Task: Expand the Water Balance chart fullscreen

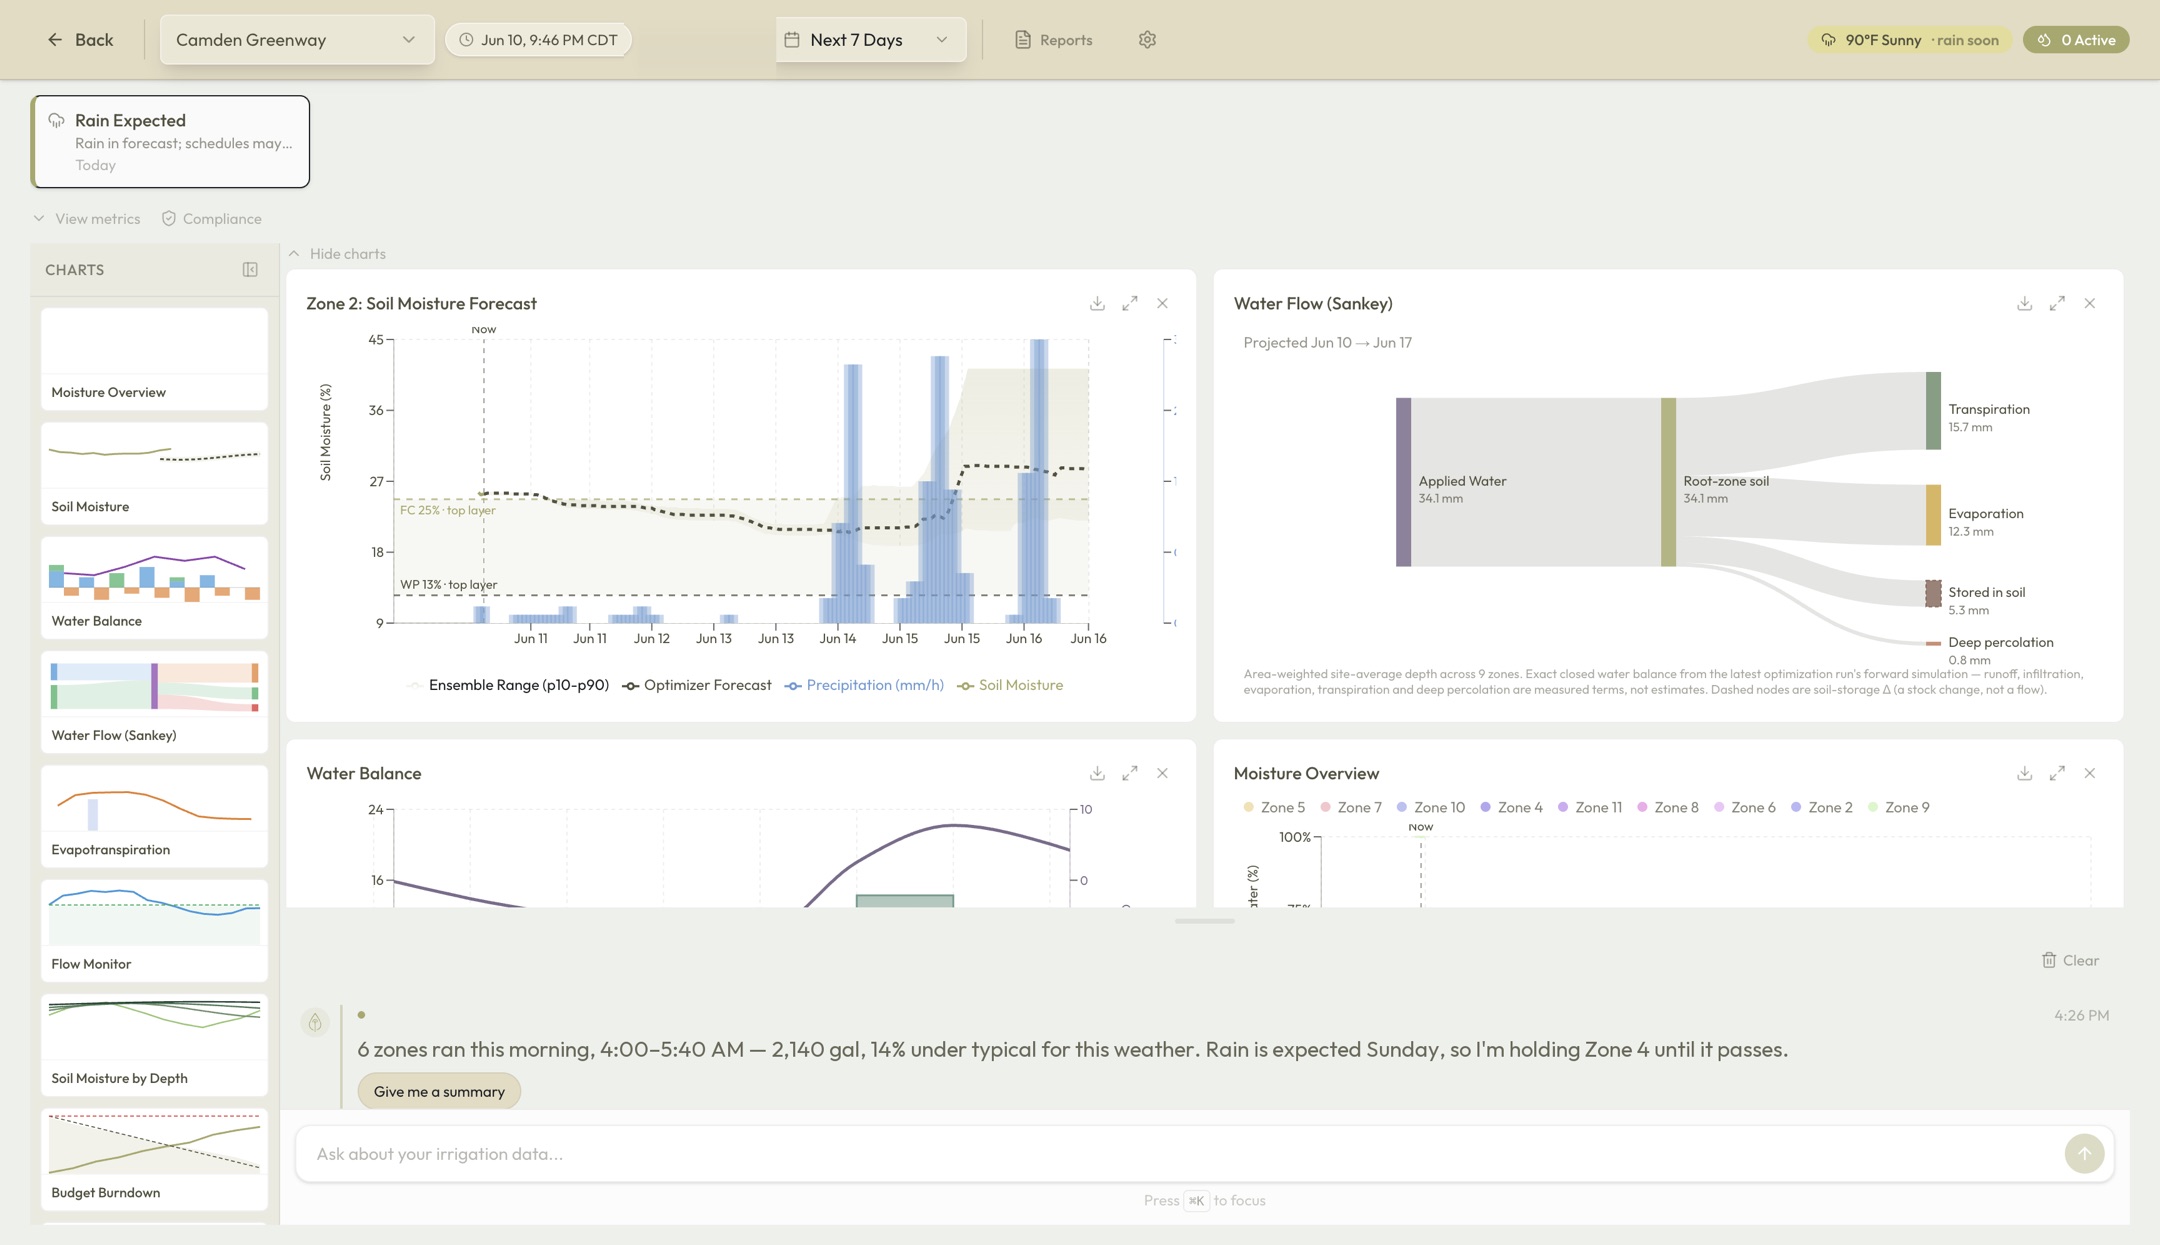Action: (x=1130, y=773)
